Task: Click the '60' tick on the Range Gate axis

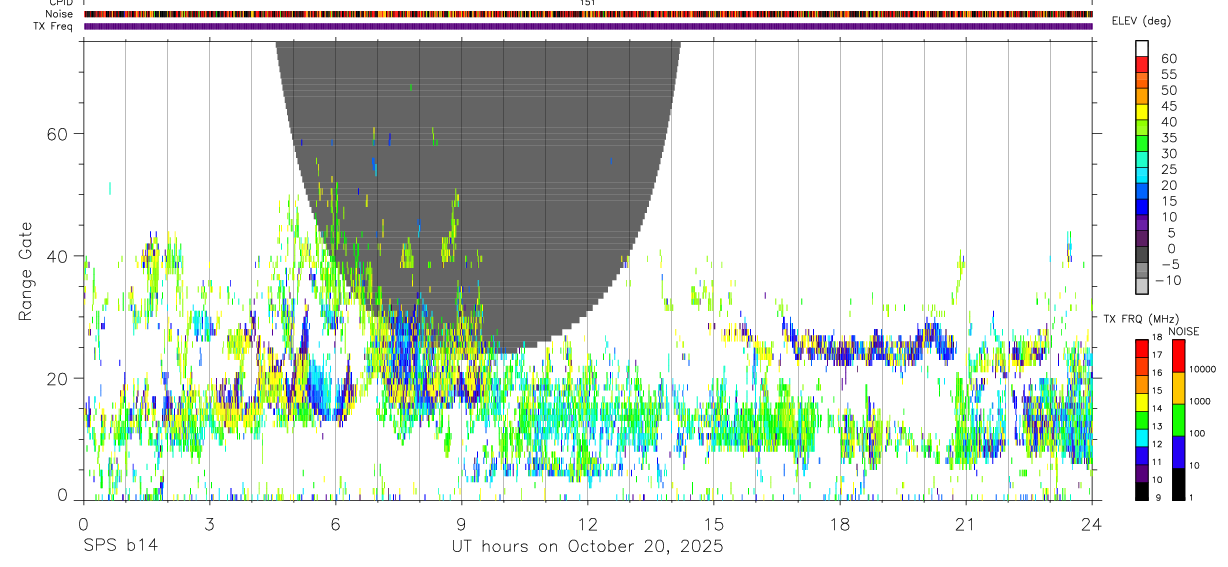Action: click(x=56, y=133)
